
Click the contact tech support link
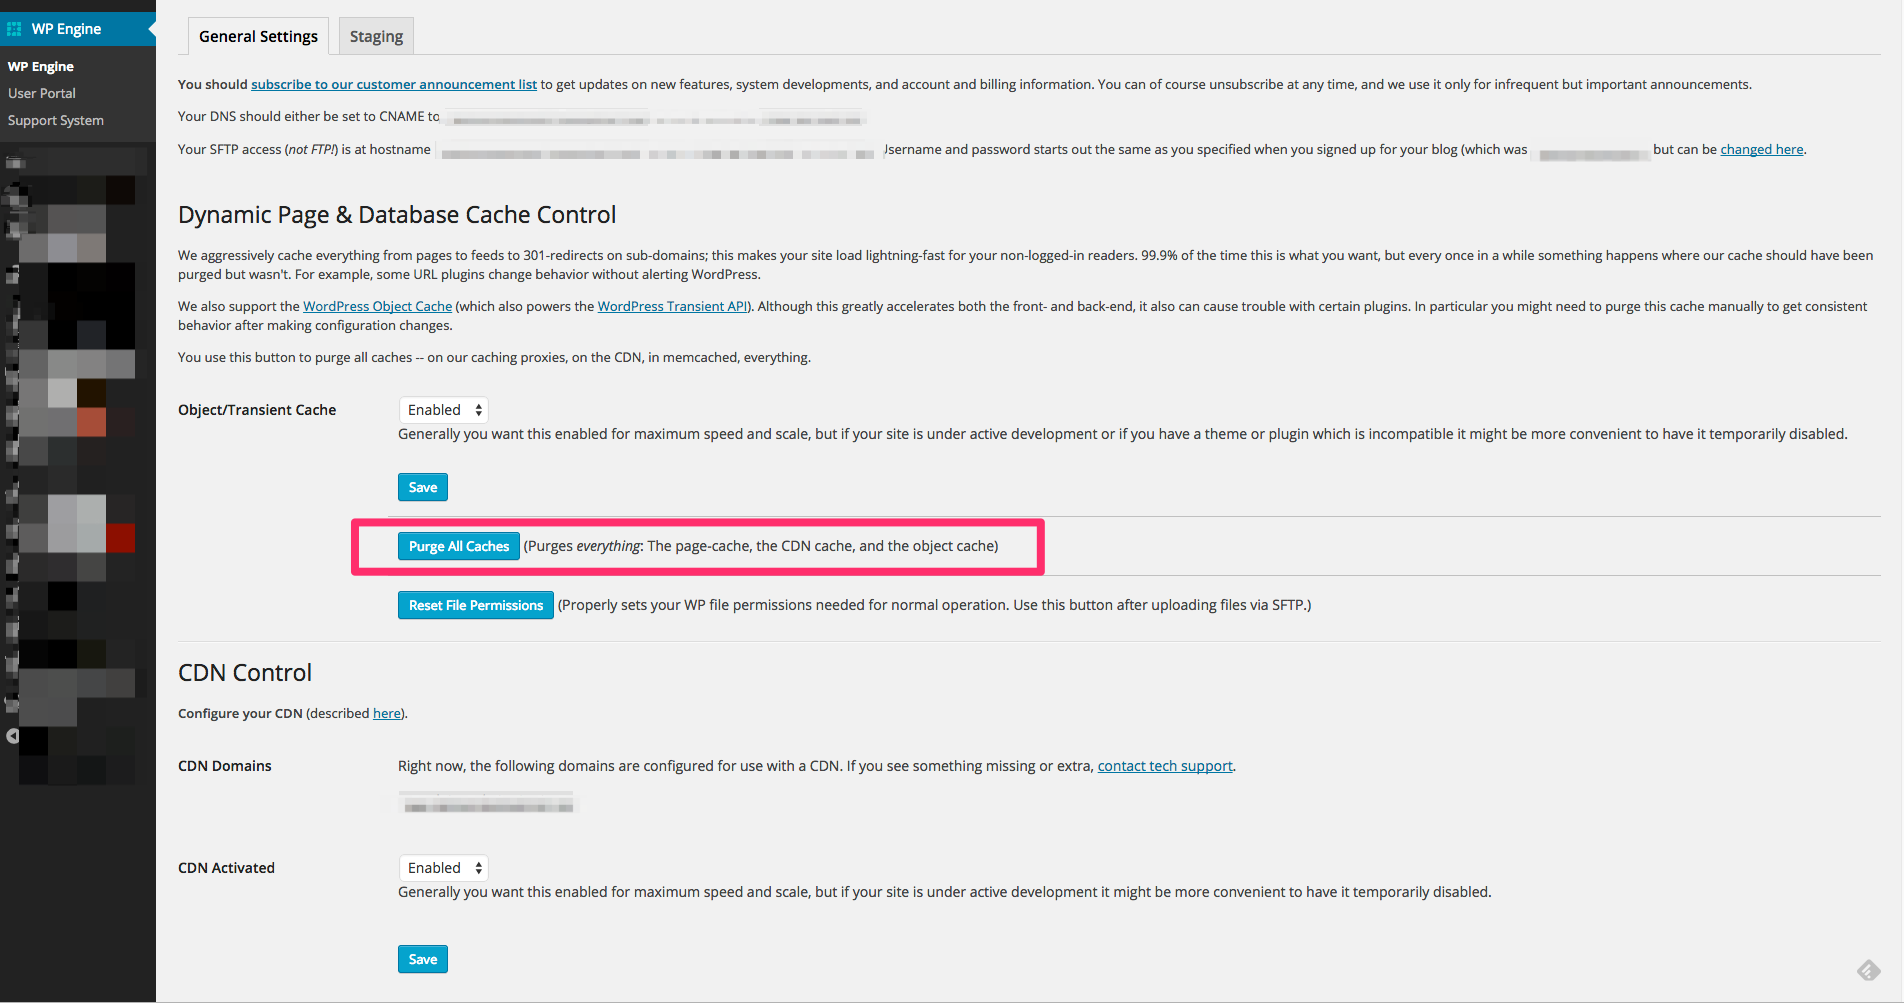click(1165, 766)
